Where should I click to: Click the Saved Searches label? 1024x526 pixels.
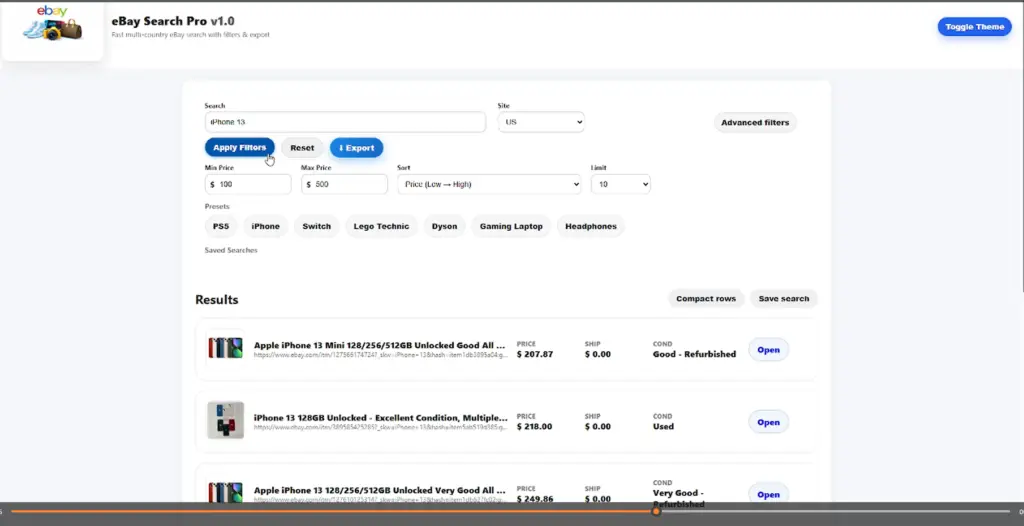point(231,250)
